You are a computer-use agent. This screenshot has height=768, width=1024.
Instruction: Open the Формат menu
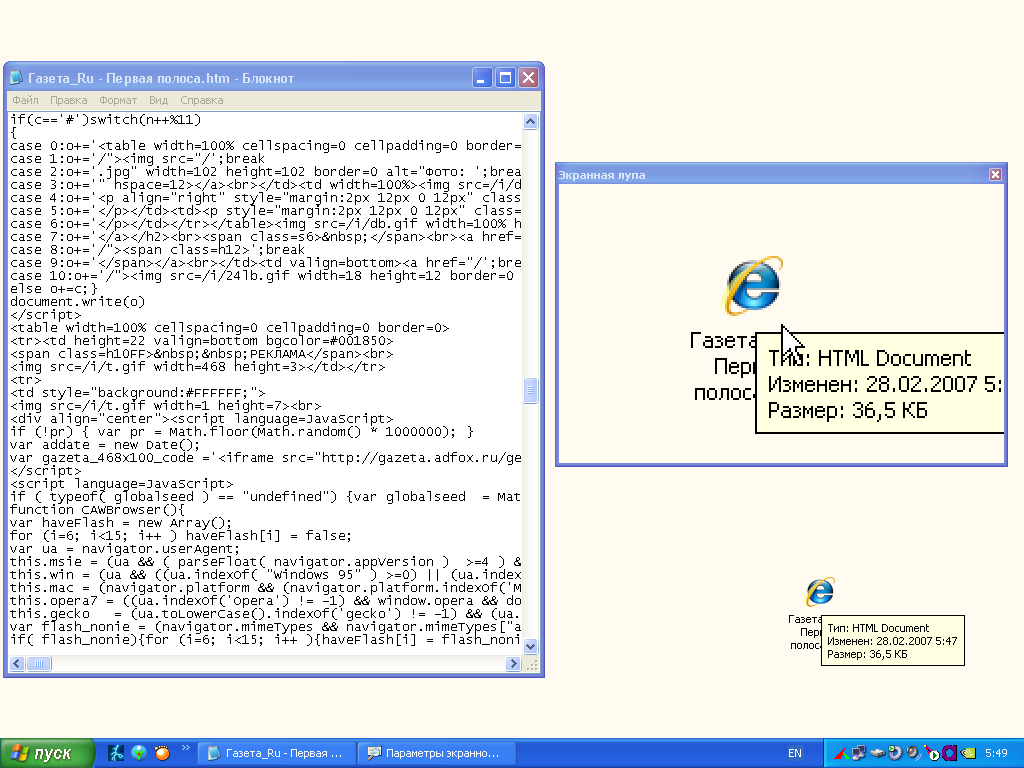point(118,100)
